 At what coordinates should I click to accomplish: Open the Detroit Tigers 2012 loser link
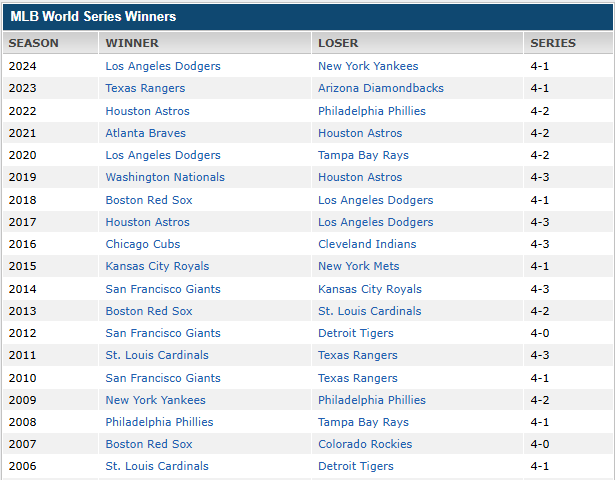coord(356,333)
